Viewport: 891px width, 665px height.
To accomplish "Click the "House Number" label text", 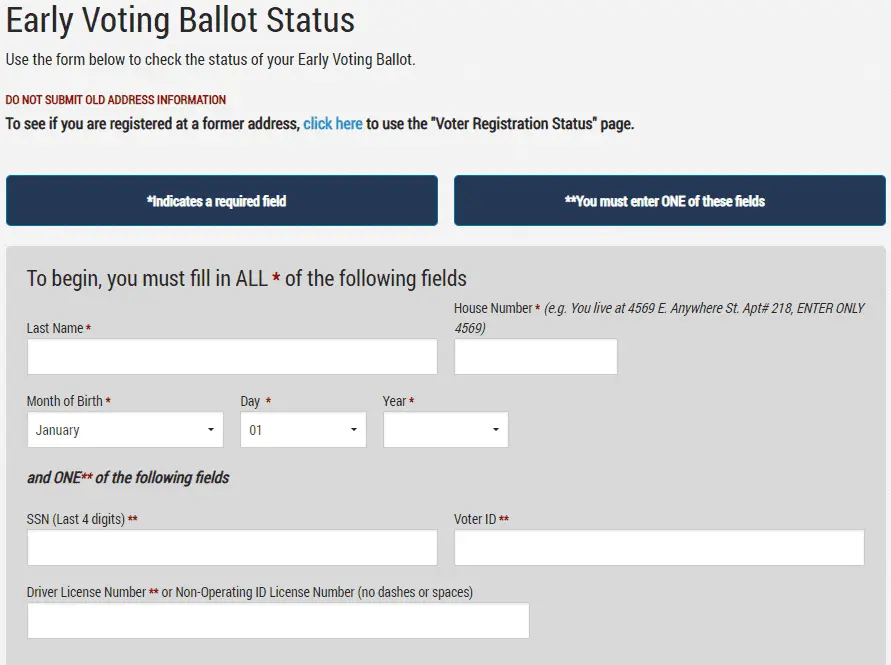I will pos(493,308).
